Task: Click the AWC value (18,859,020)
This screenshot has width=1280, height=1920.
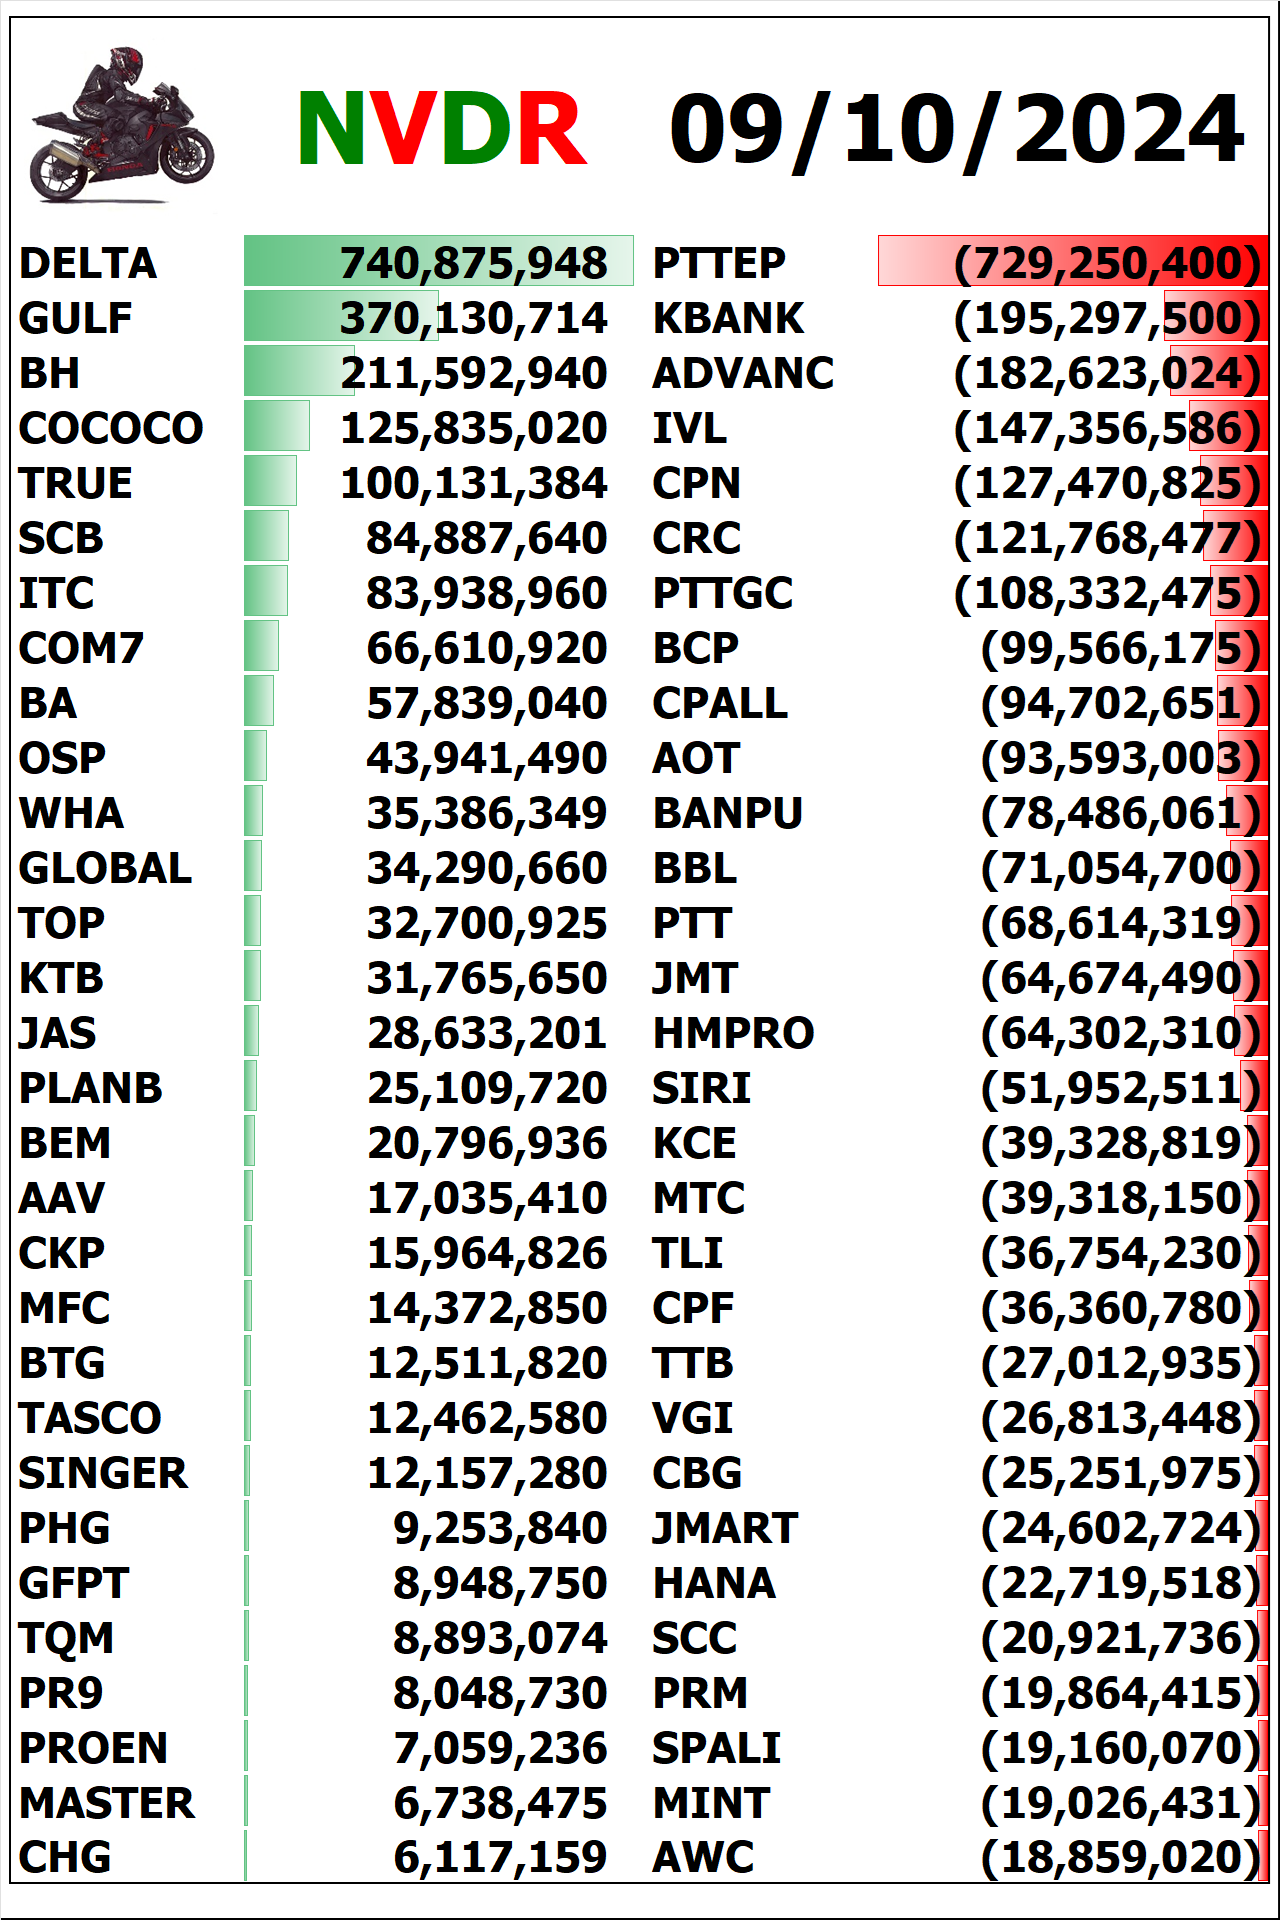Action: (1121, 1857)
